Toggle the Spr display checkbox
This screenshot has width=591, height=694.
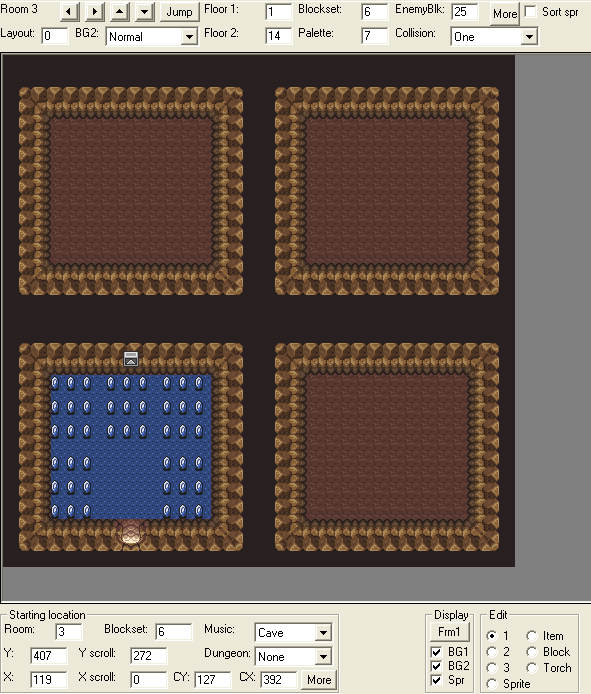click(x=436, y=680)
